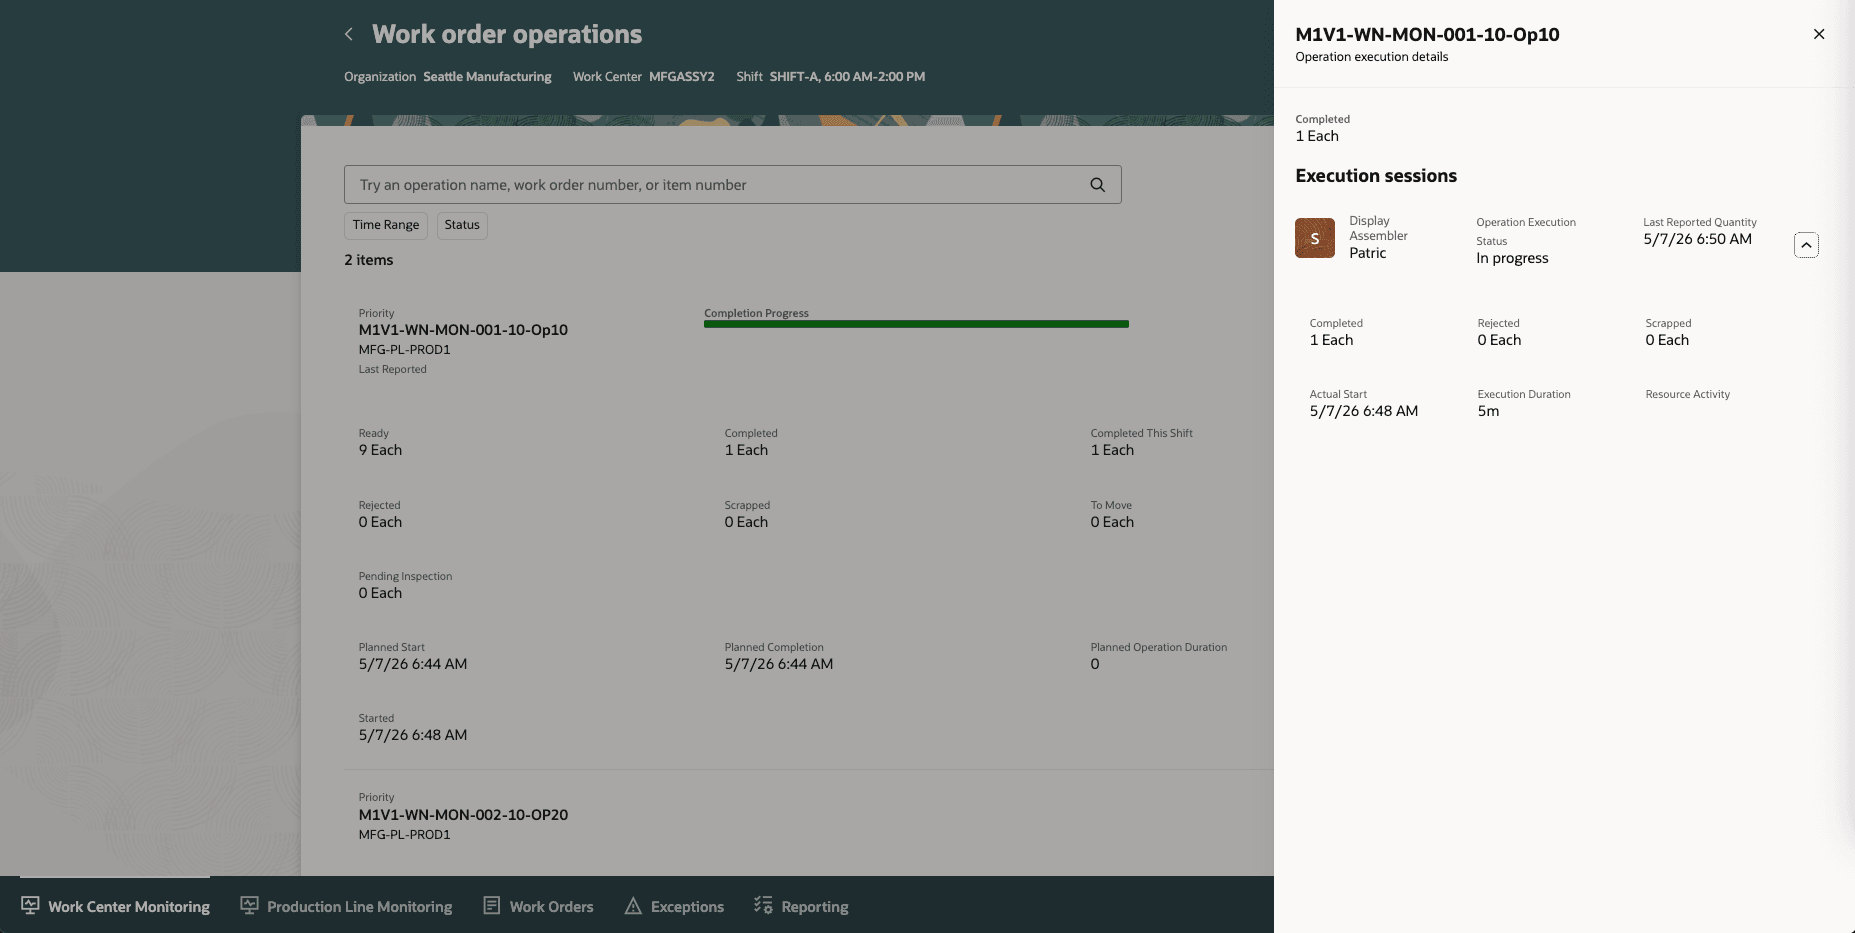Click the Planned Operation Duration value
This screenshot has height=933, width=1855.
point(1095,664)
